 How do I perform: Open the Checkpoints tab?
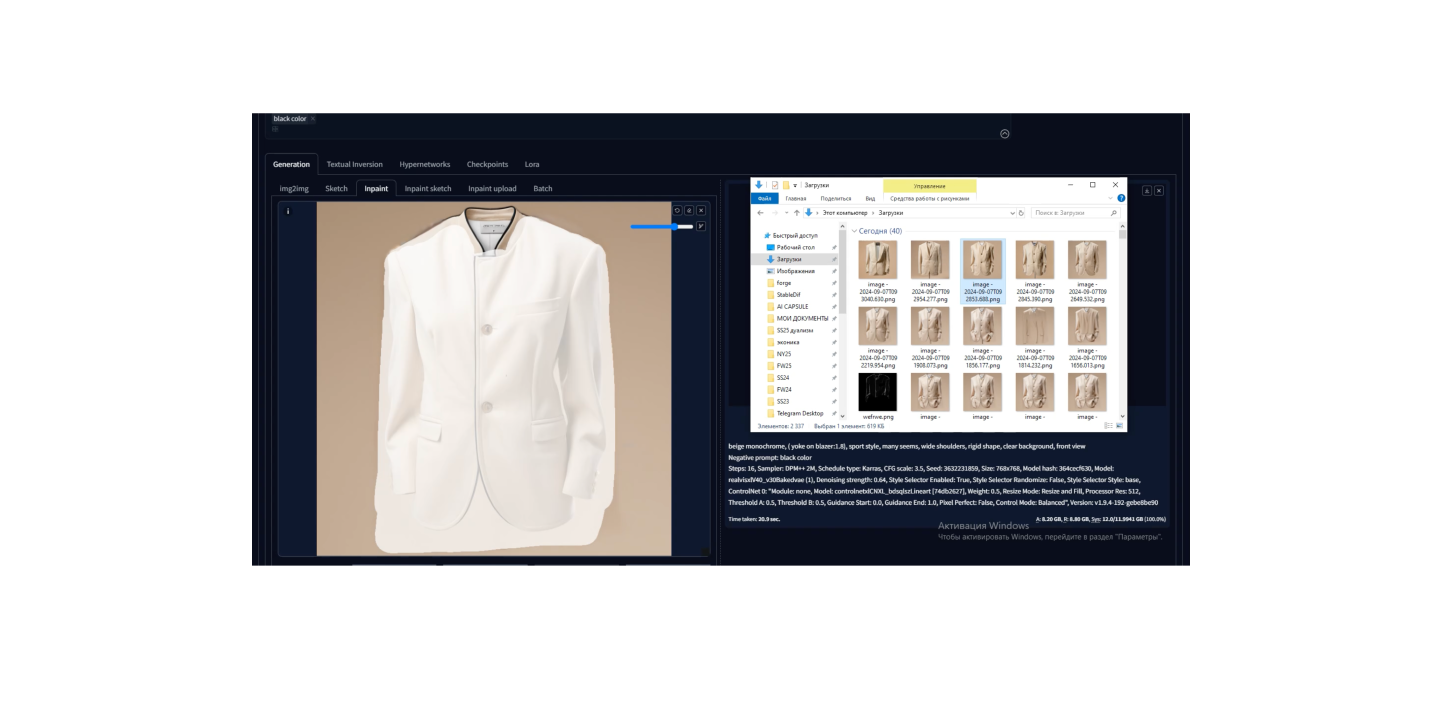pyautogui.click(x=487, y=164)
